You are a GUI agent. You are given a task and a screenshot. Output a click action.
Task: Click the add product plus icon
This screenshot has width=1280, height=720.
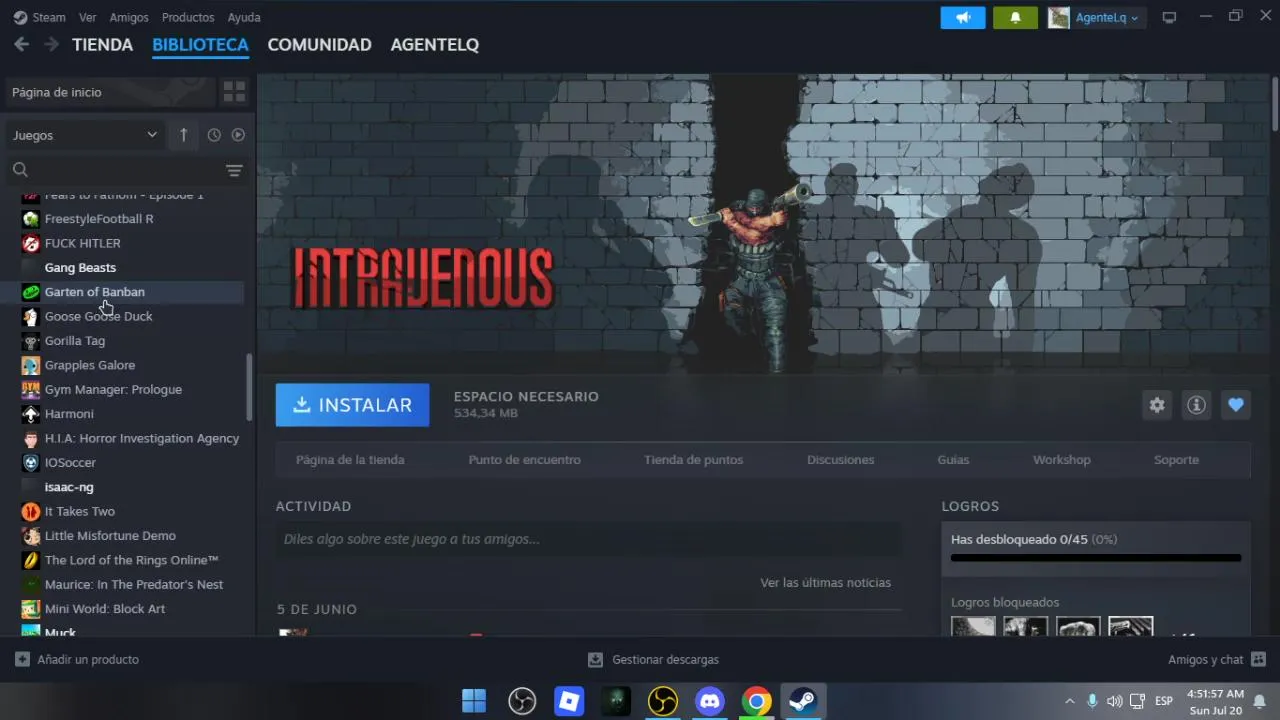click(x=22, y=660)
